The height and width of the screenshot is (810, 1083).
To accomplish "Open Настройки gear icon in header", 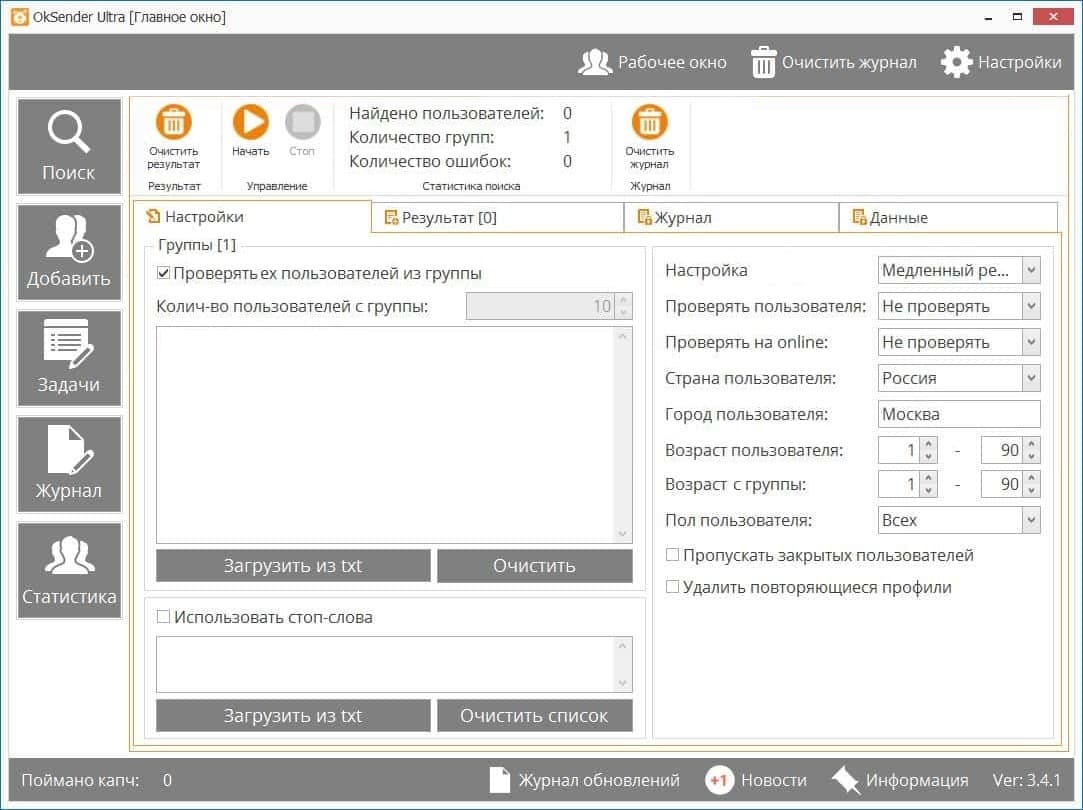I will [957, 62].
